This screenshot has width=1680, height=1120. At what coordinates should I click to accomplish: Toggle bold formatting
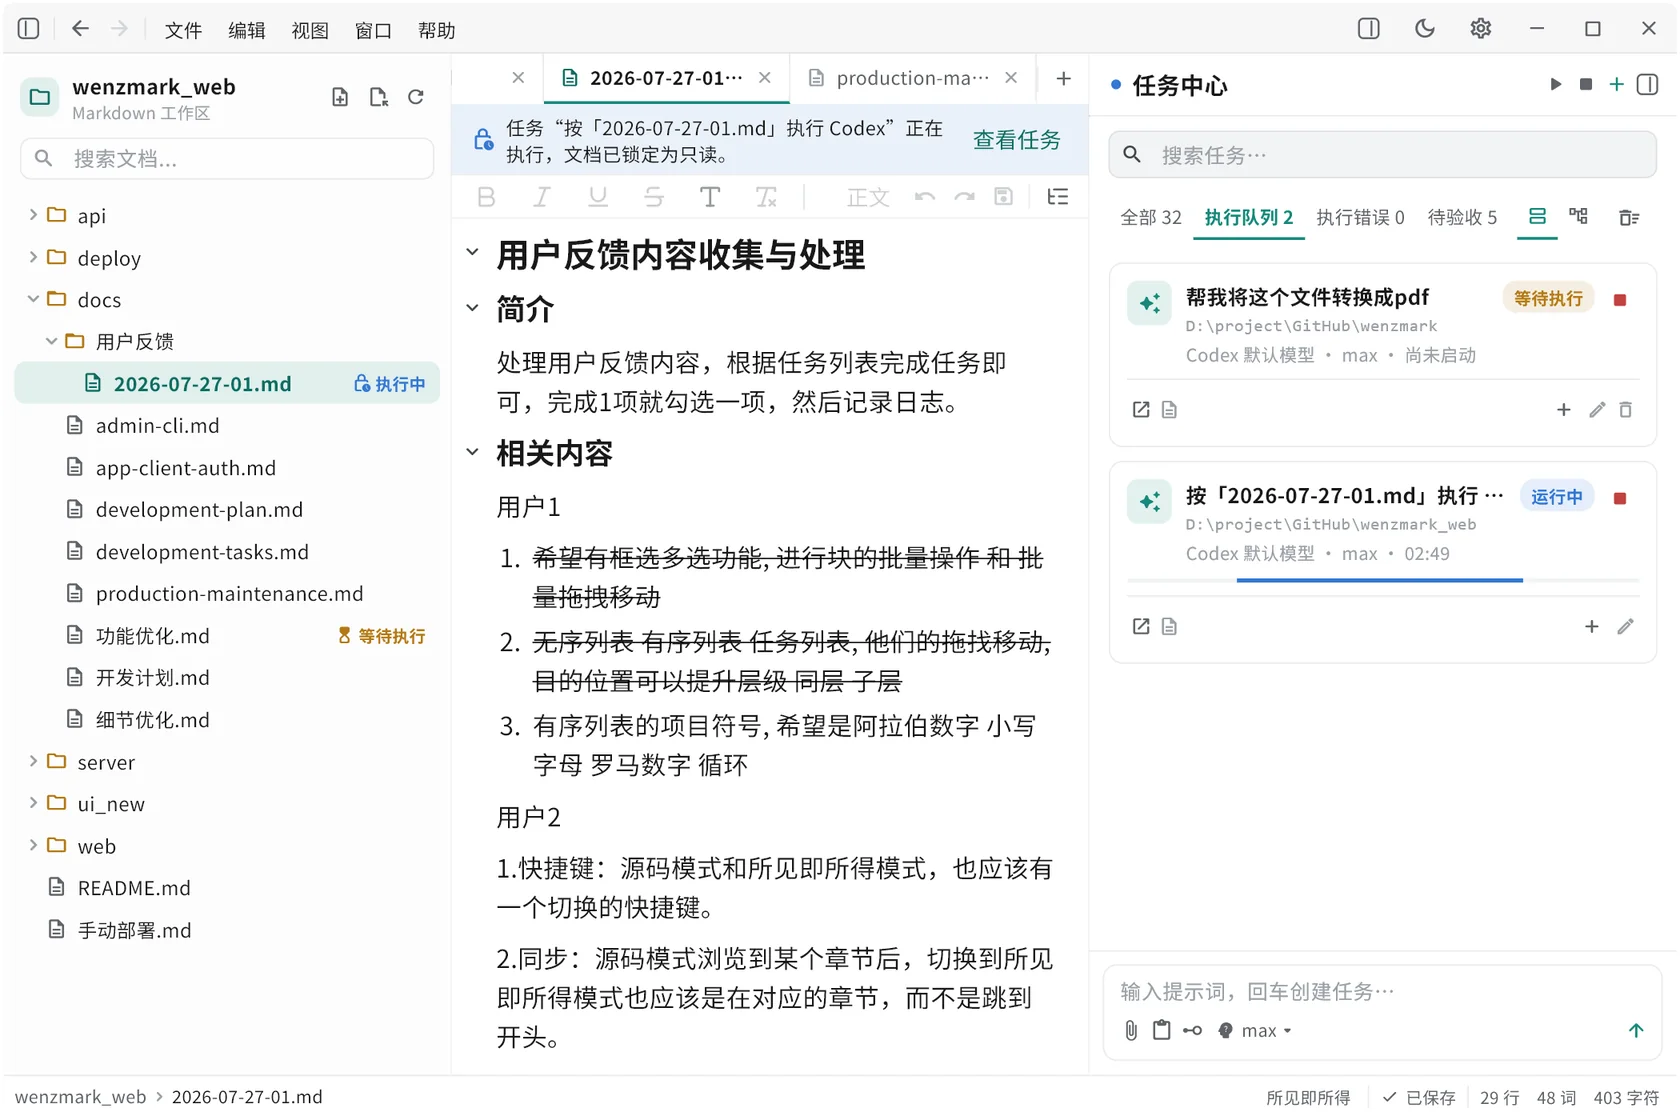pos(486,197)
